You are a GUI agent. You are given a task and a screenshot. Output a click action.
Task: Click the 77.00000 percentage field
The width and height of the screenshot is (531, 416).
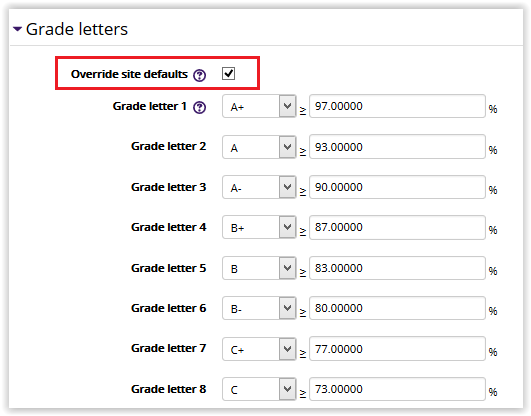click(398, 349)
